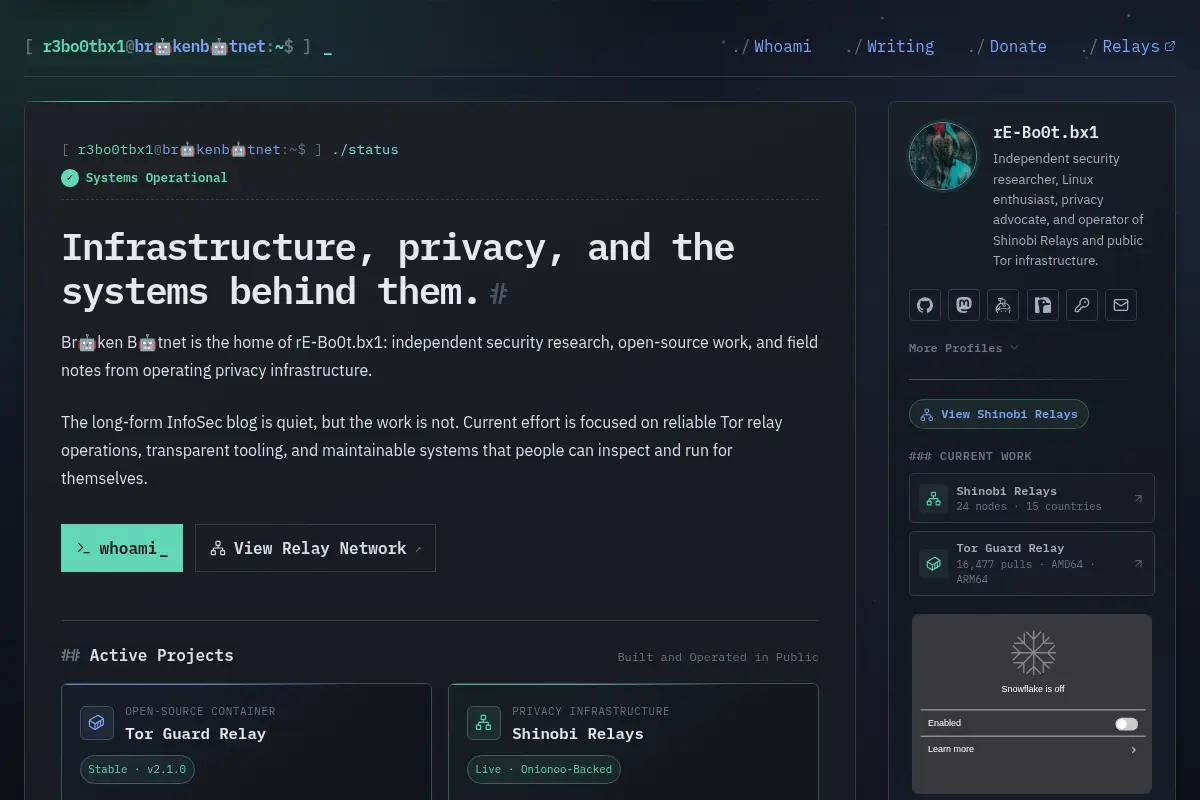Click the envelope email icon
The height and width of the screenshot is (800, 1200).
tap(1121, 305)
